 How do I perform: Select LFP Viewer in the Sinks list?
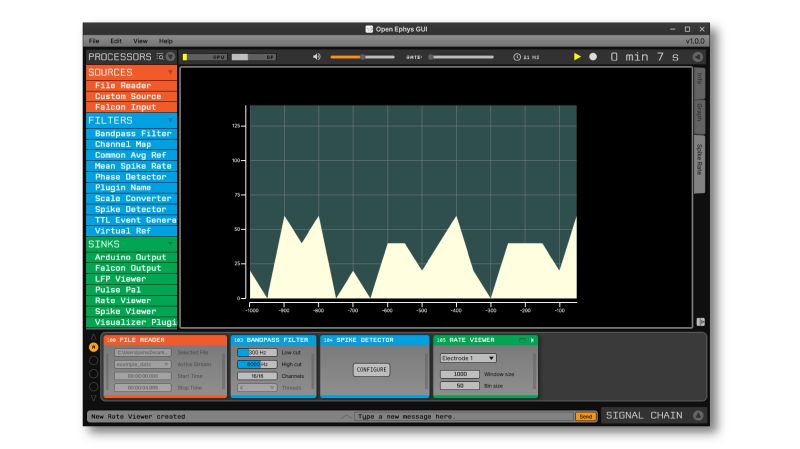point(132,279)
